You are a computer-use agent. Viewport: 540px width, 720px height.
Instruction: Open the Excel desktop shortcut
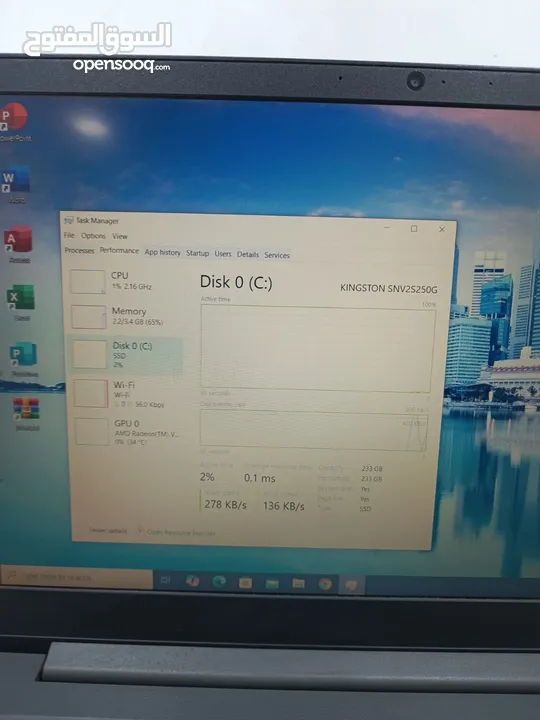[21, 302]
